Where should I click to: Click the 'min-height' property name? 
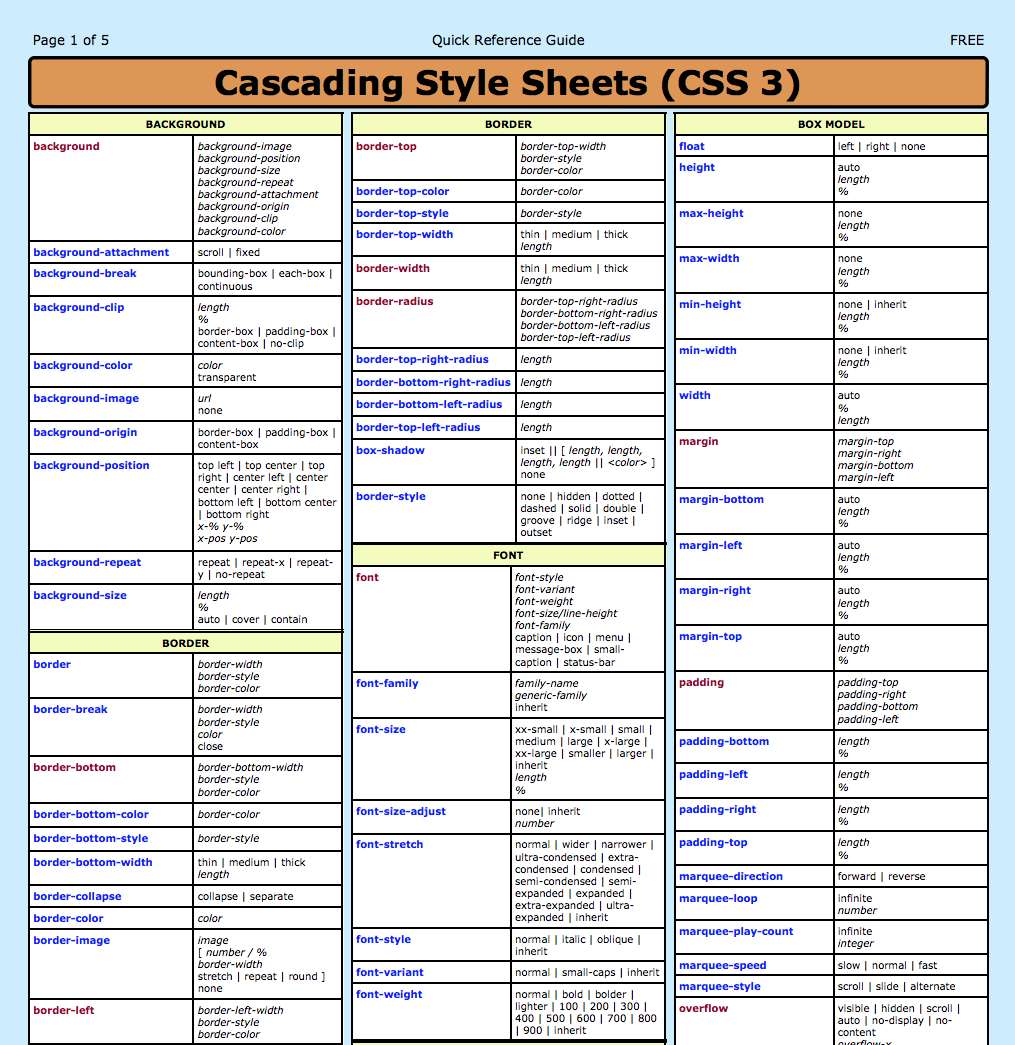click(x=710, y=304)
